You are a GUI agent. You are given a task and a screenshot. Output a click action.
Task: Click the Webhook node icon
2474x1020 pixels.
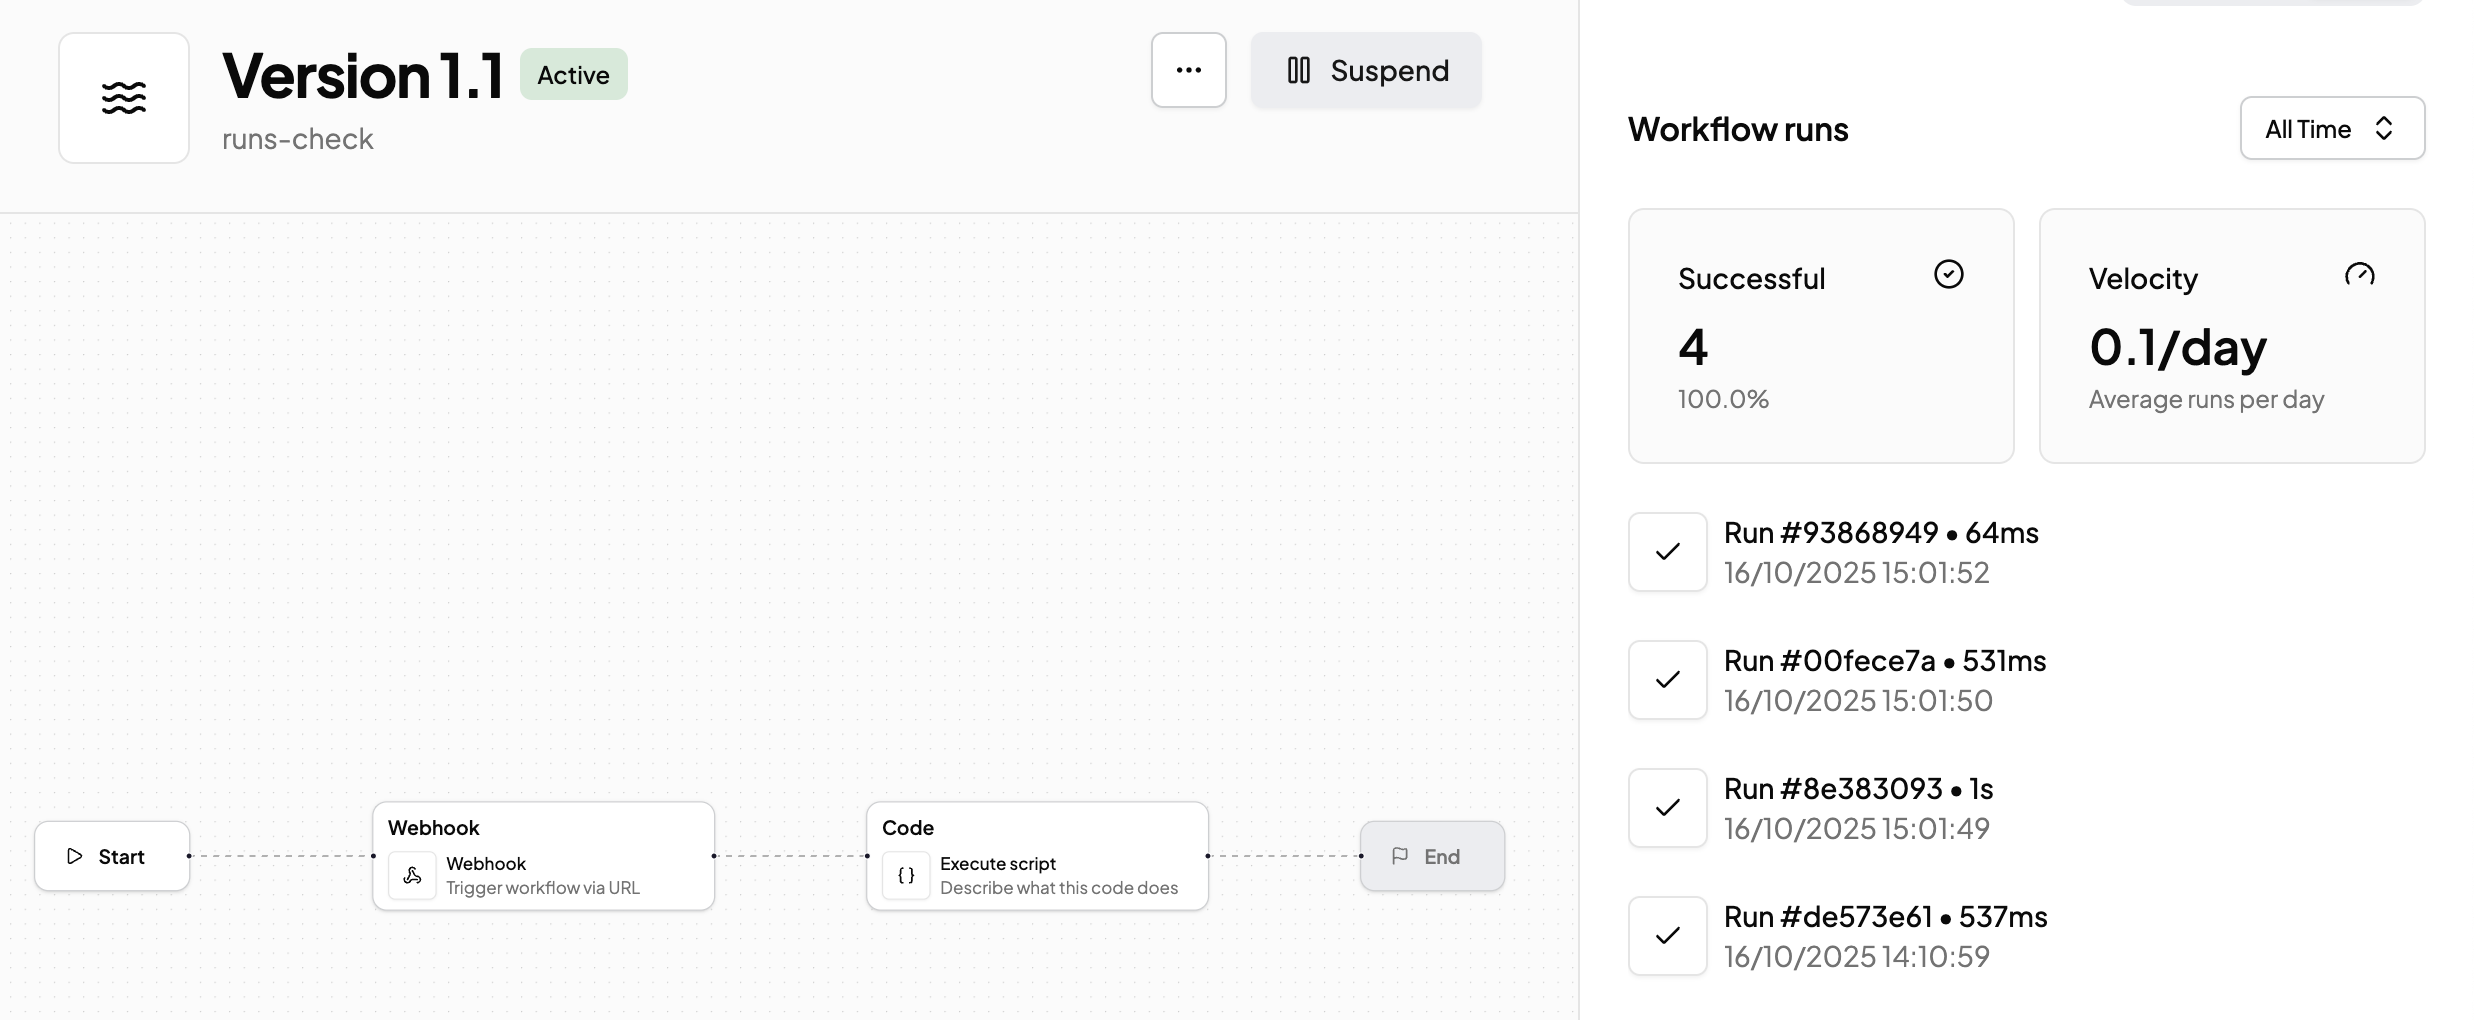point(412,876)
